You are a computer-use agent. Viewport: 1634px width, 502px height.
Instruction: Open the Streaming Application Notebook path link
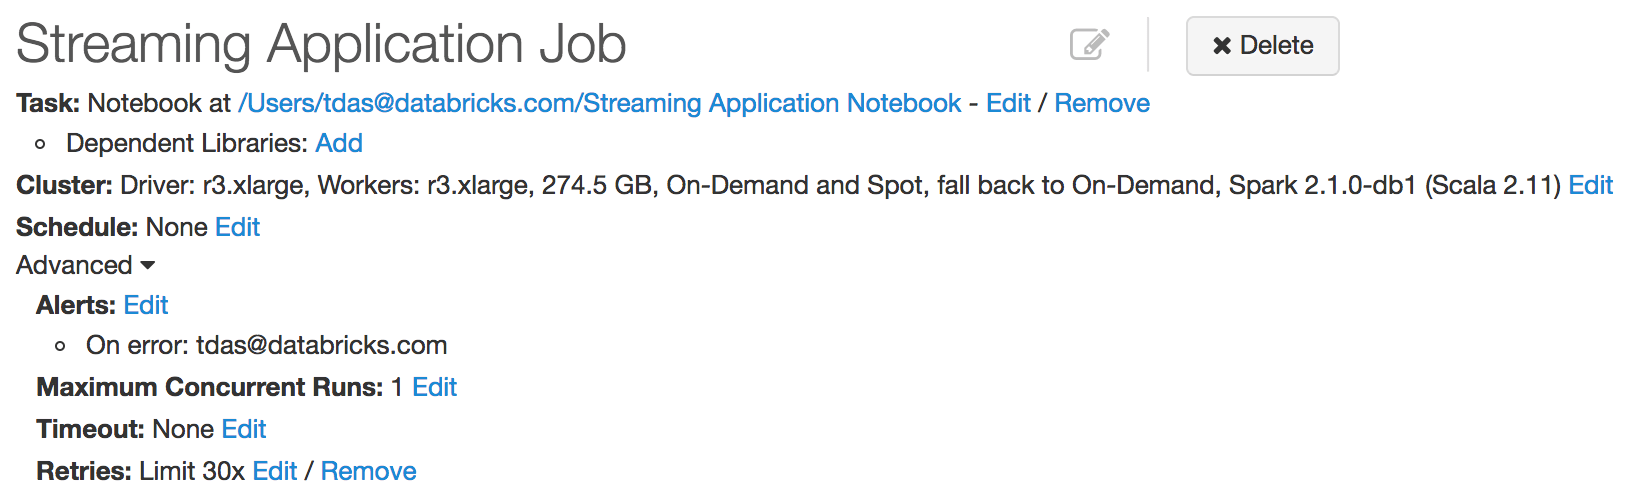598,103
